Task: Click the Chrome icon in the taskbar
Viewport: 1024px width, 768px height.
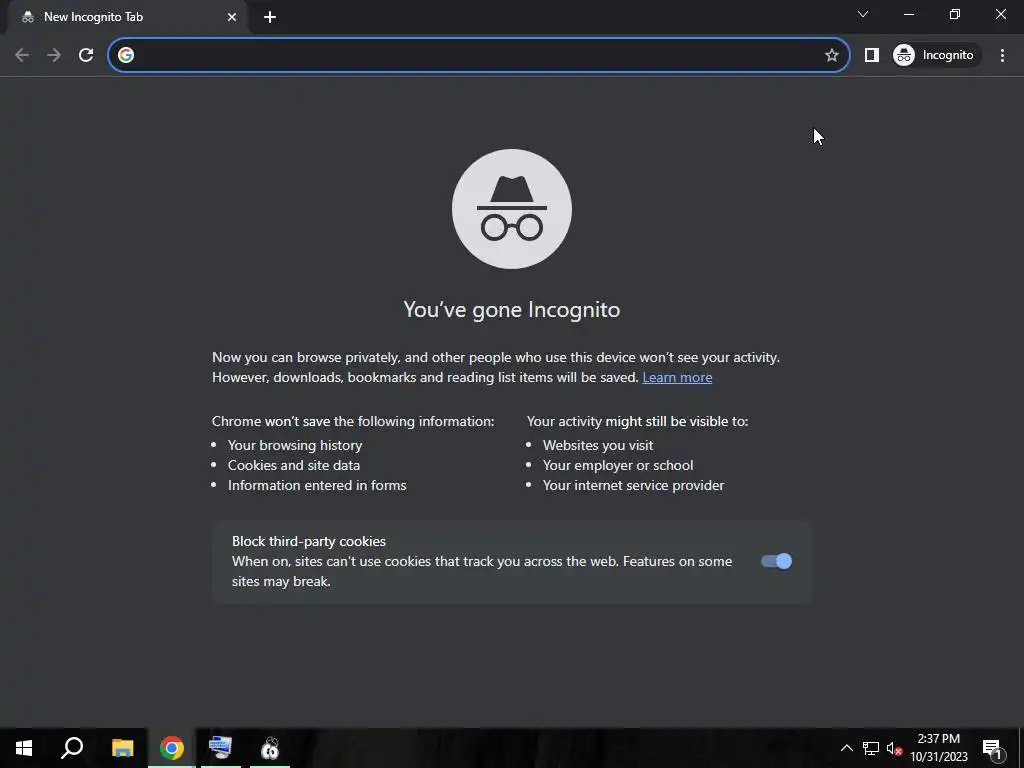Action: [172, 748]
